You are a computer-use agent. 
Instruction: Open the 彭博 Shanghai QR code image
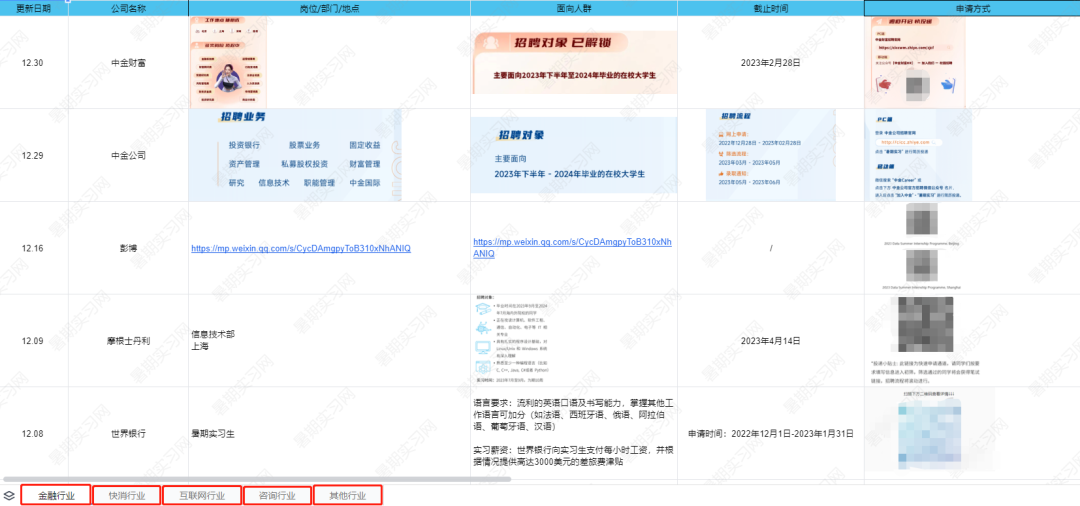click(x=922, y=266)
